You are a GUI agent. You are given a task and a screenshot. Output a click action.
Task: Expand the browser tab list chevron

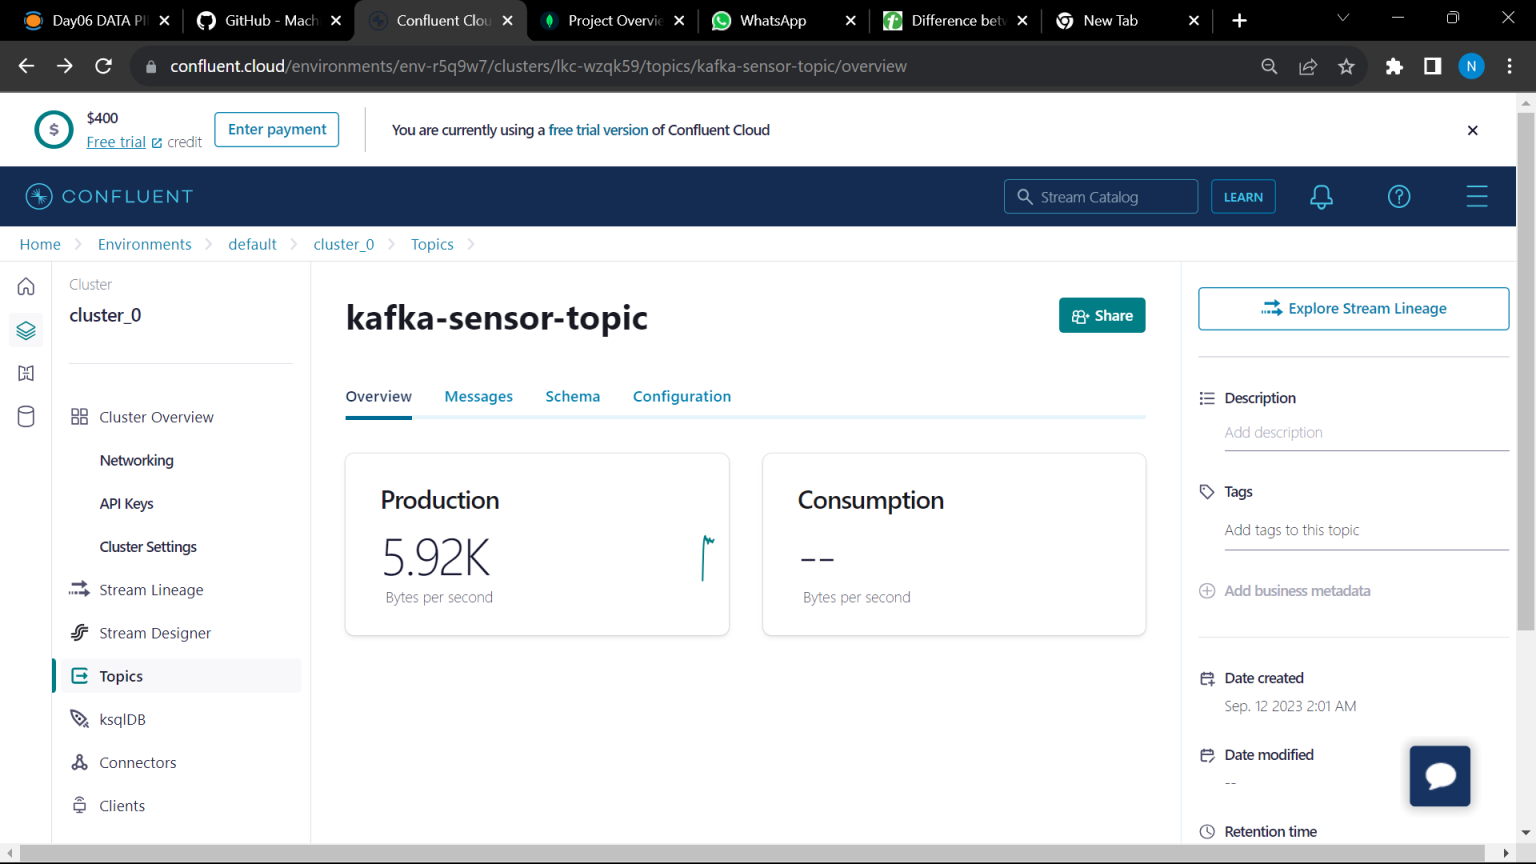tap(1345, 20)
